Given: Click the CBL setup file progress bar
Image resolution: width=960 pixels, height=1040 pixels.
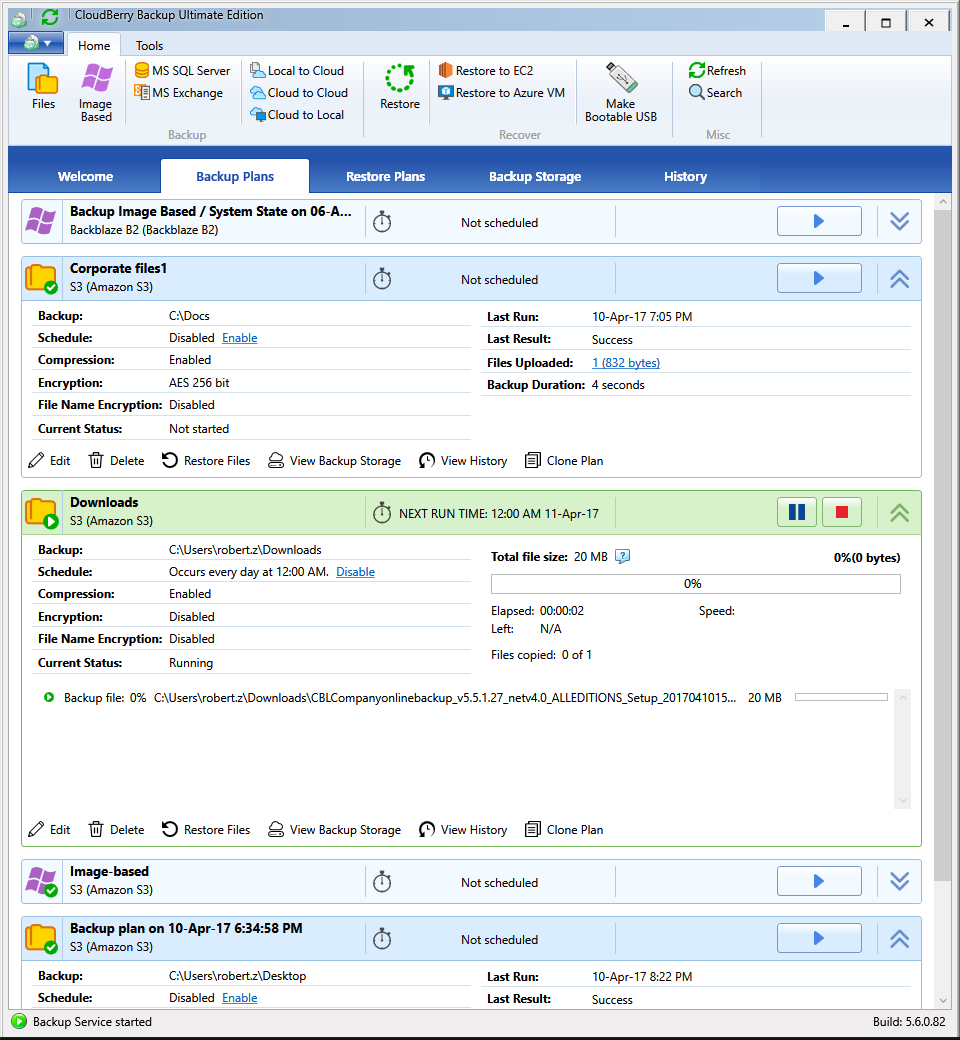Looking at the screenshot, I should point(841,697).
